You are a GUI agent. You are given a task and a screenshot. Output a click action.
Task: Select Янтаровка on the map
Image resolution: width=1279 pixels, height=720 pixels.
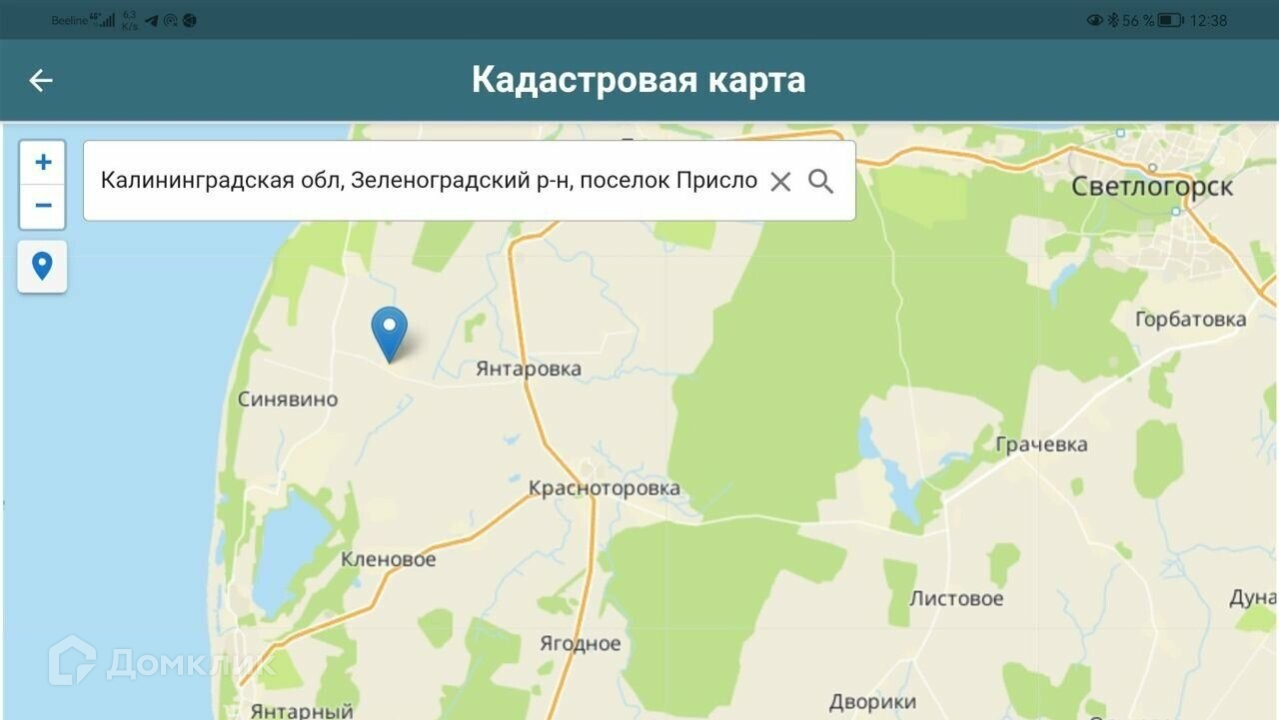point(528,369)
